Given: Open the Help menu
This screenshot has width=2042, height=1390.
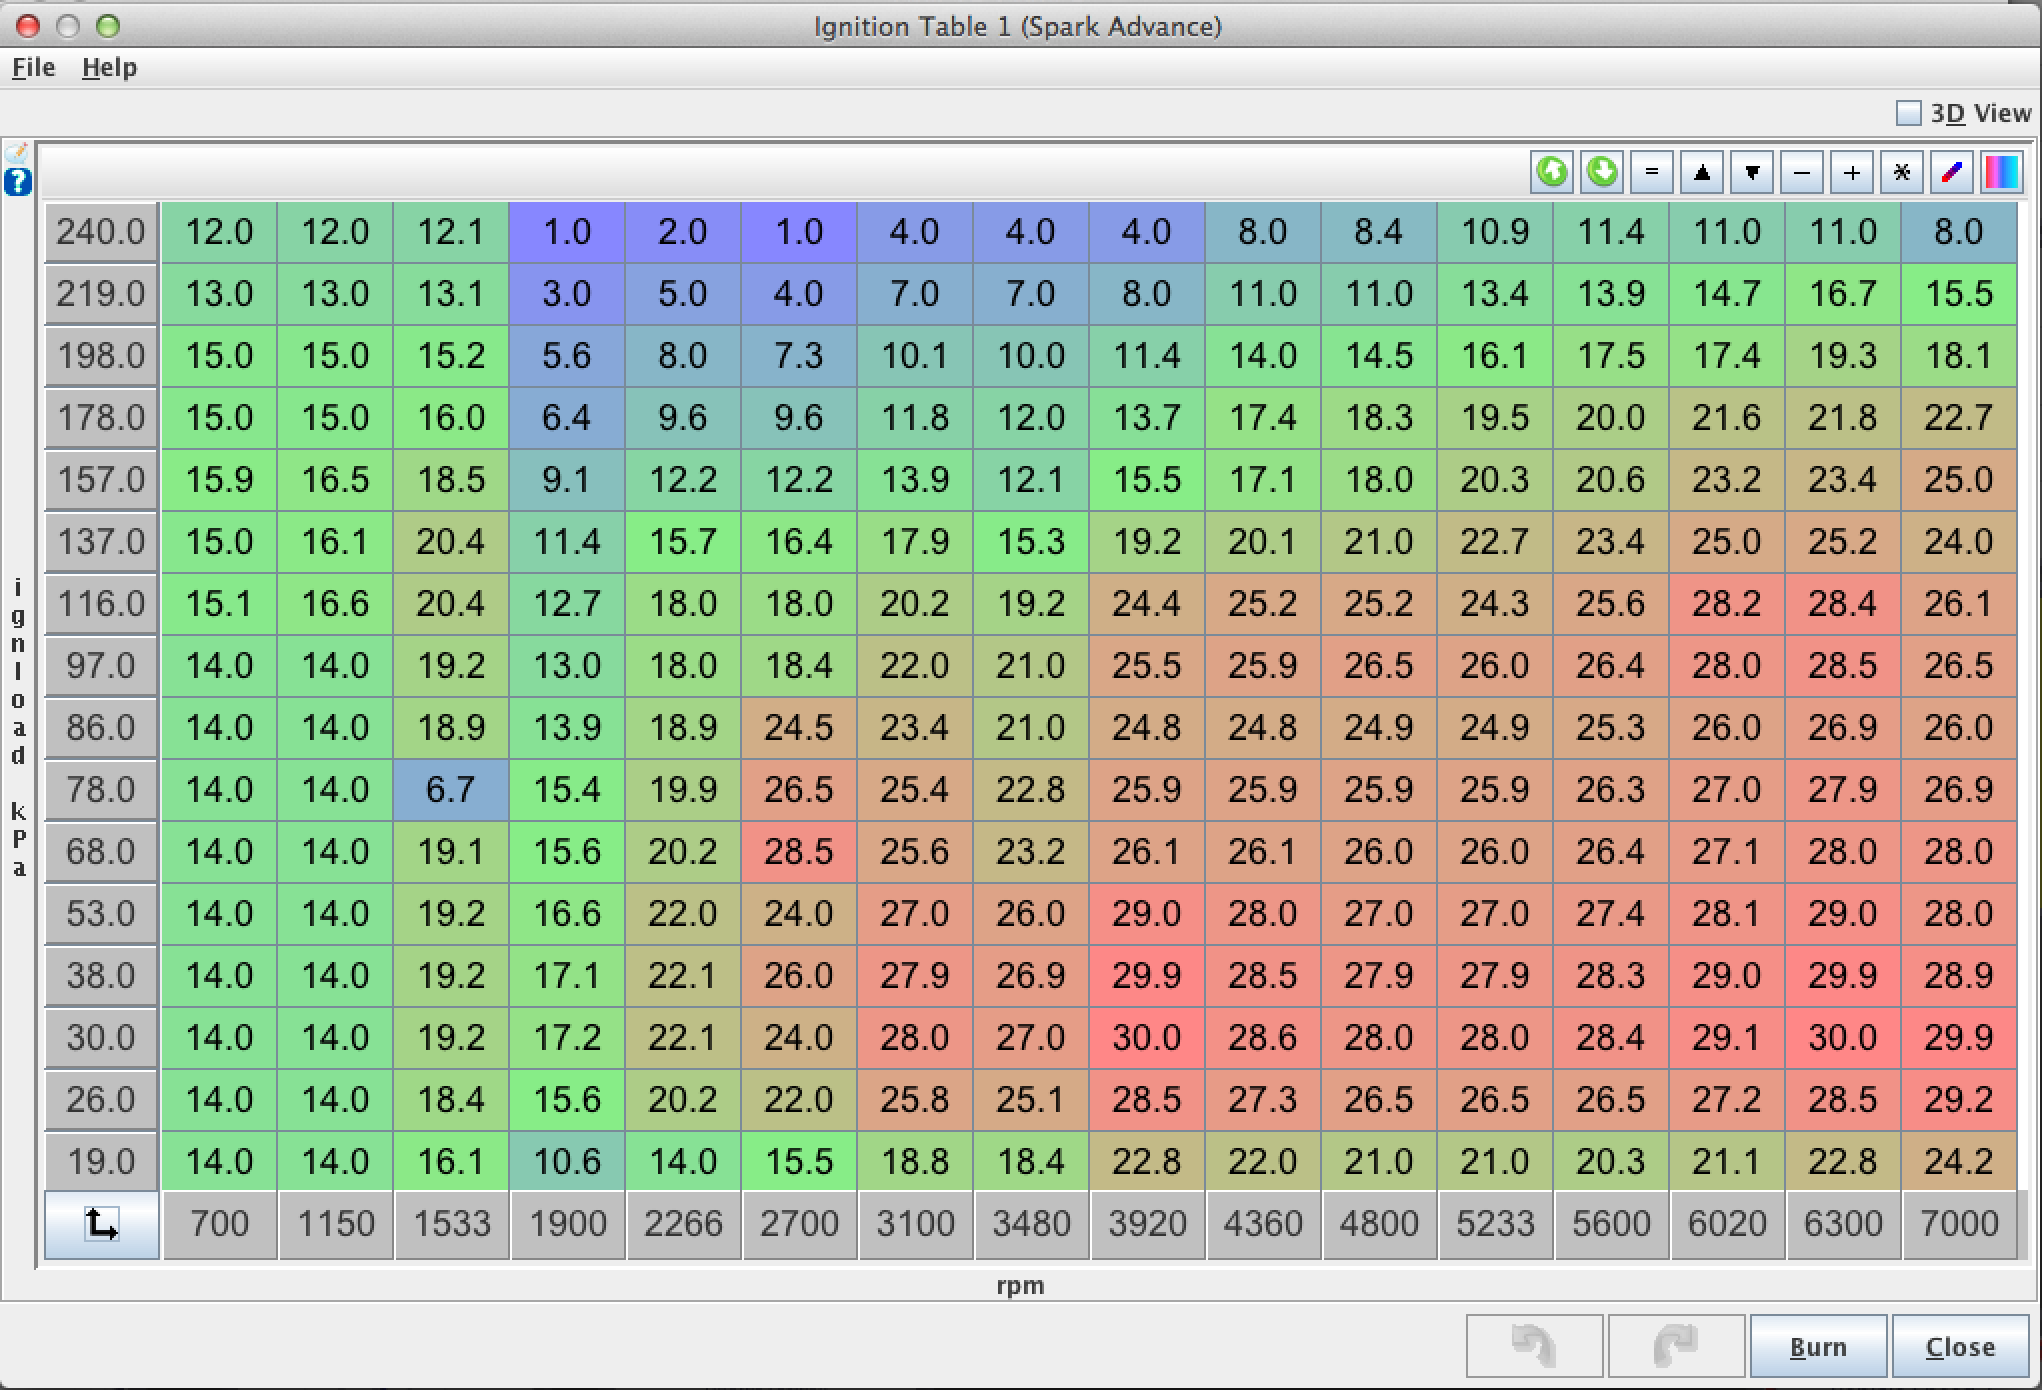Looking at the screenshot, I should tap(109, 67).
